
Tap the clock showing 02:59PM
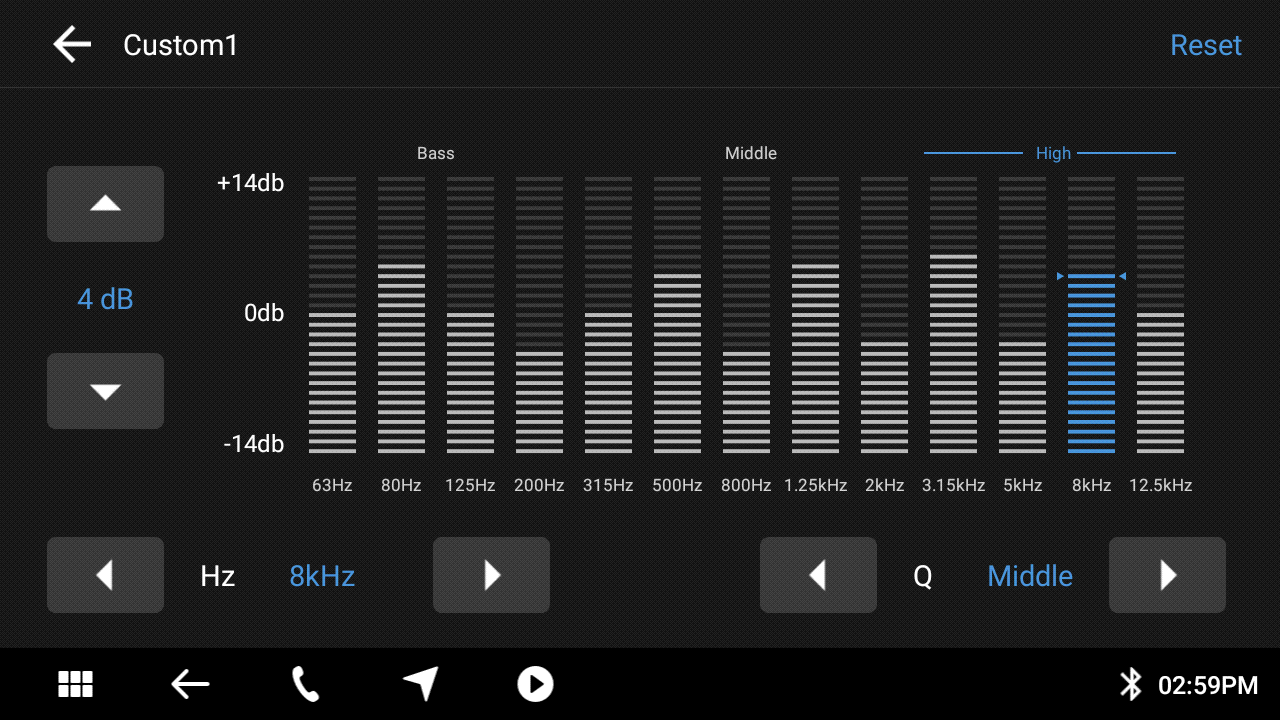pos(1207,685)
